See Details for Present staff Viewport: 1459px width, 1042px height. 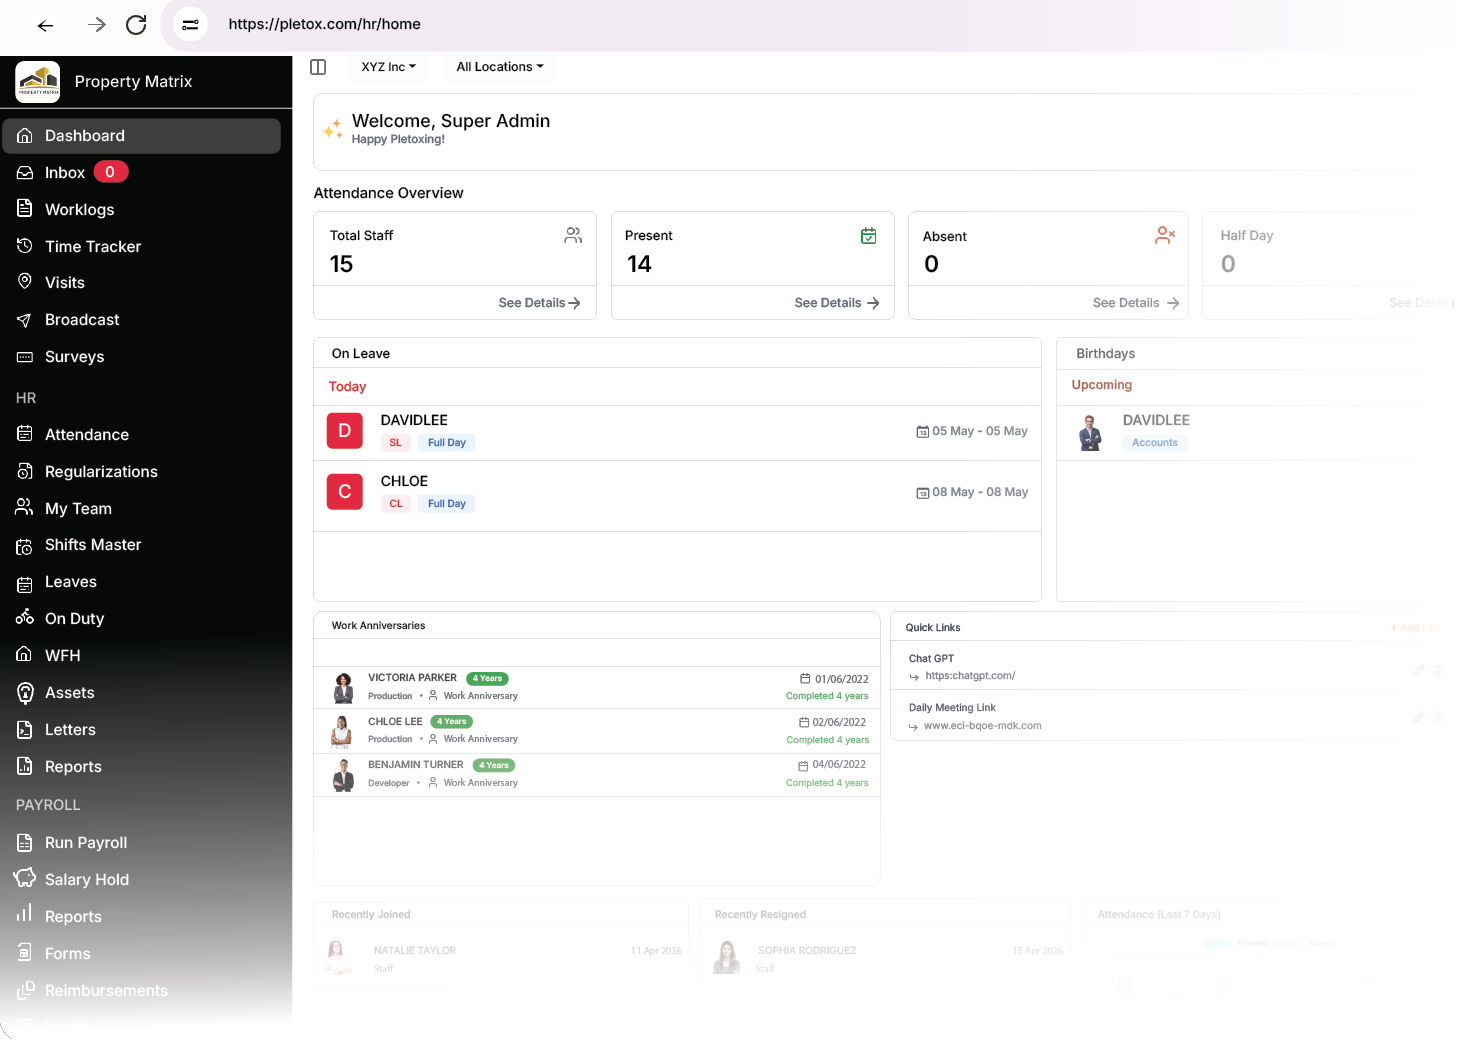point(837,303)
